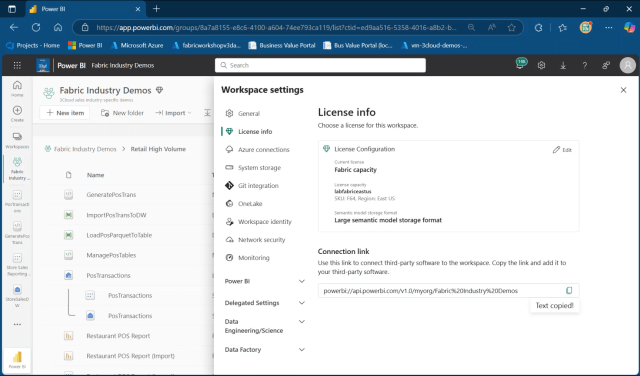Open Restaurant POS Report

tap(118, 336)
